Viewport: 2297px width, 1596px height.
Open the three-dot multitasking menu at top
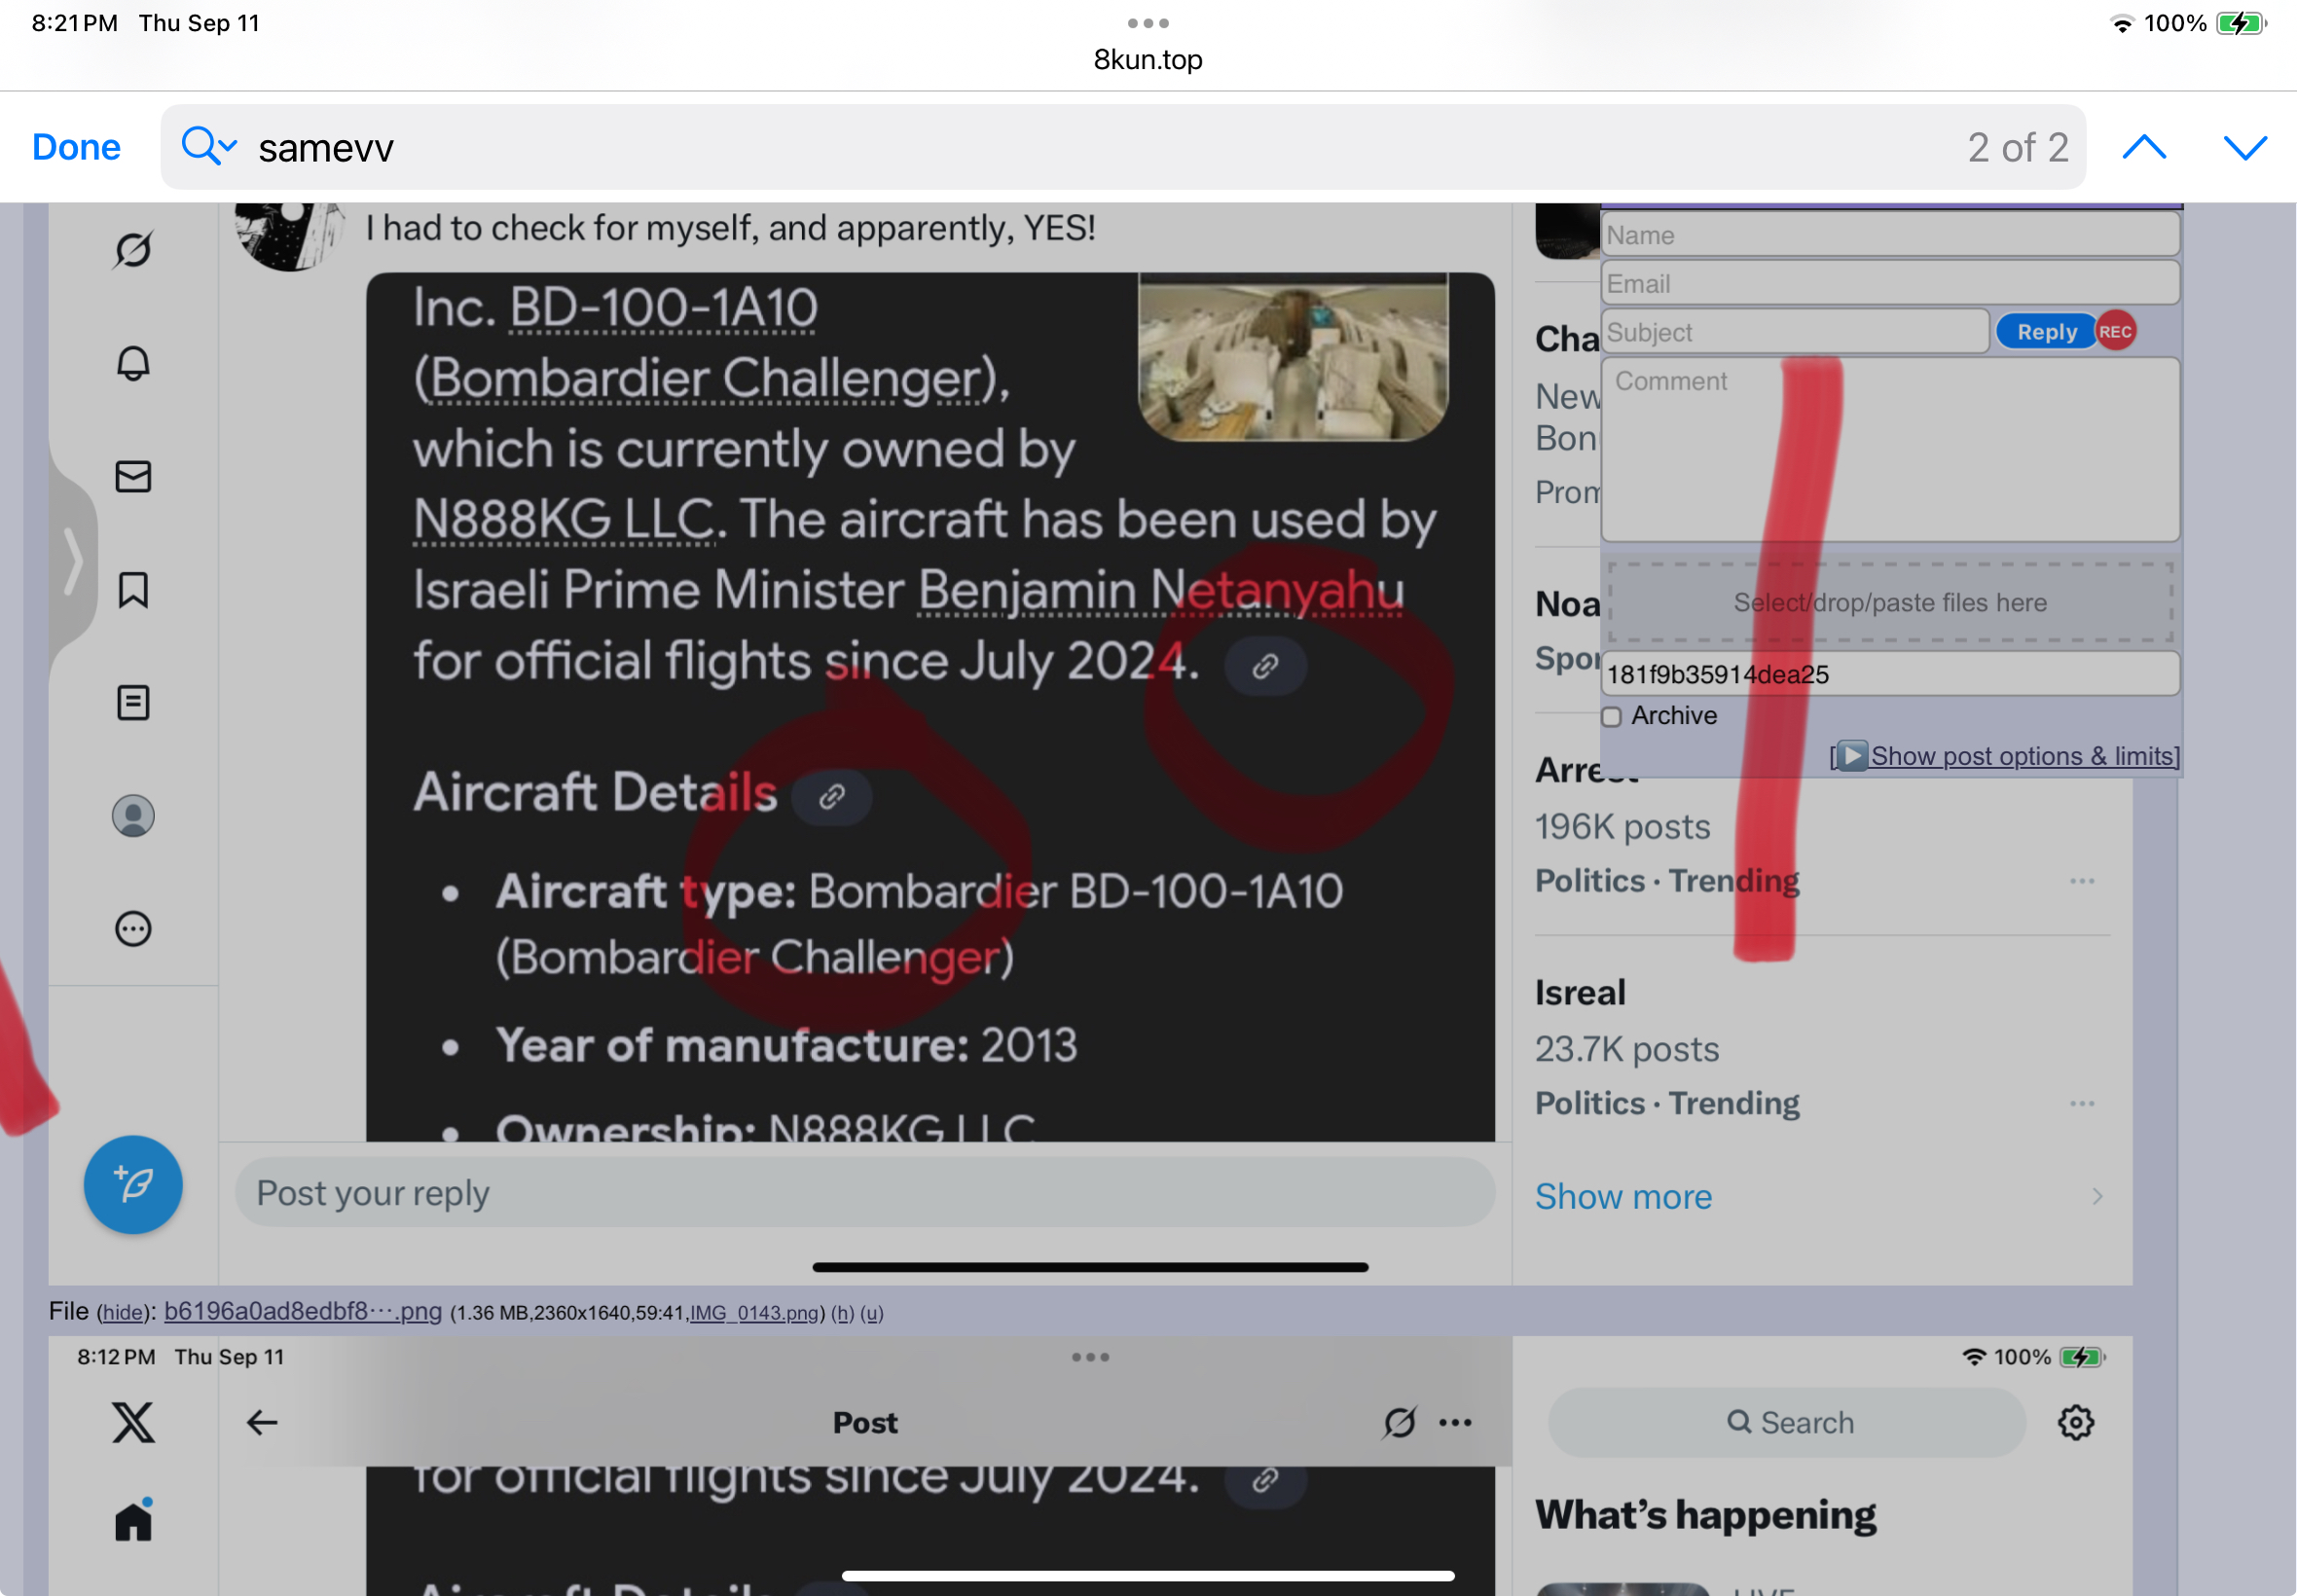click(1148, 23)
